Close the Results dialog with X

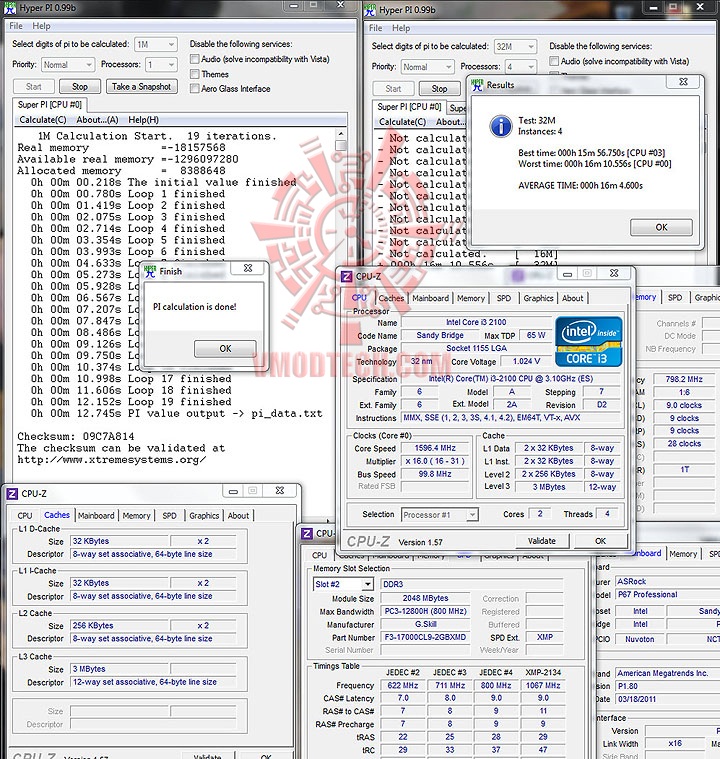683,81
